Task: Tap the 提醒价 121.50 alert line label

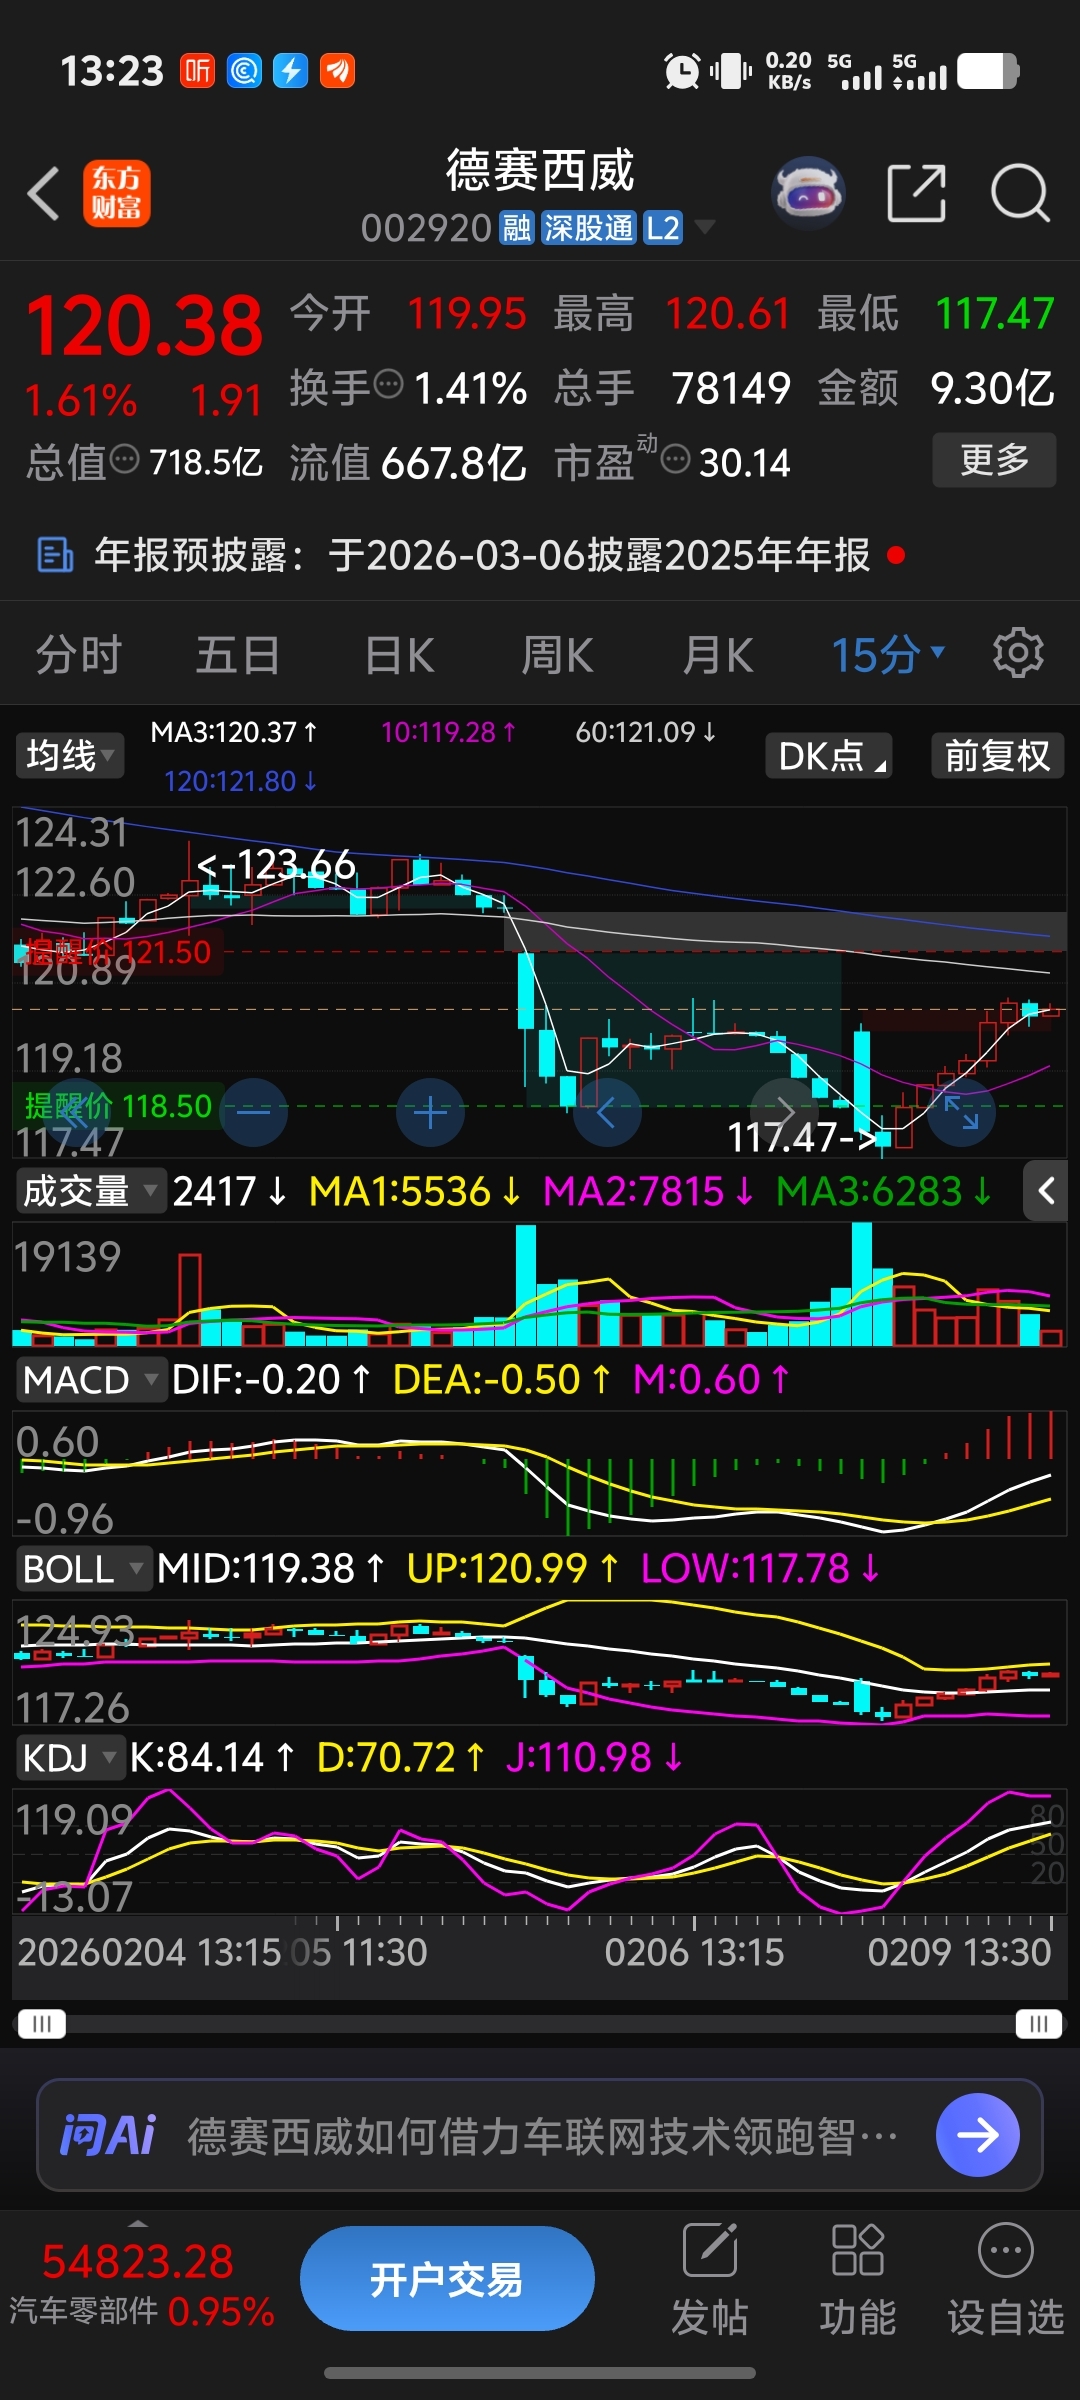Action: [117, 951]
